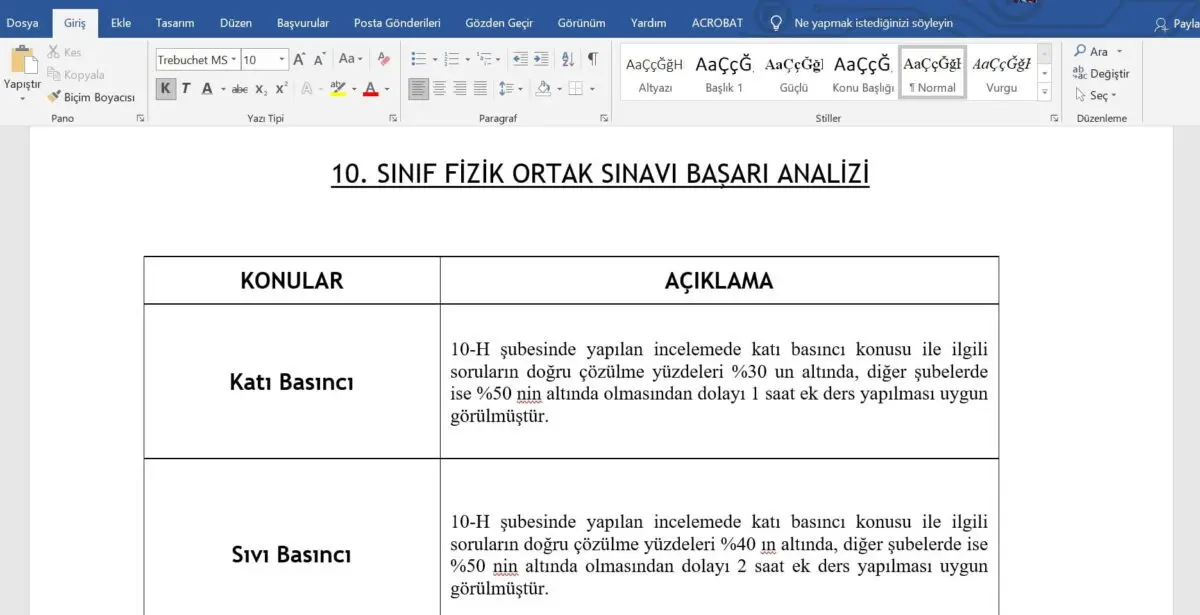Screen dimensions: 1200x615
Task: Align text right
Action: [x=460, y=89]
